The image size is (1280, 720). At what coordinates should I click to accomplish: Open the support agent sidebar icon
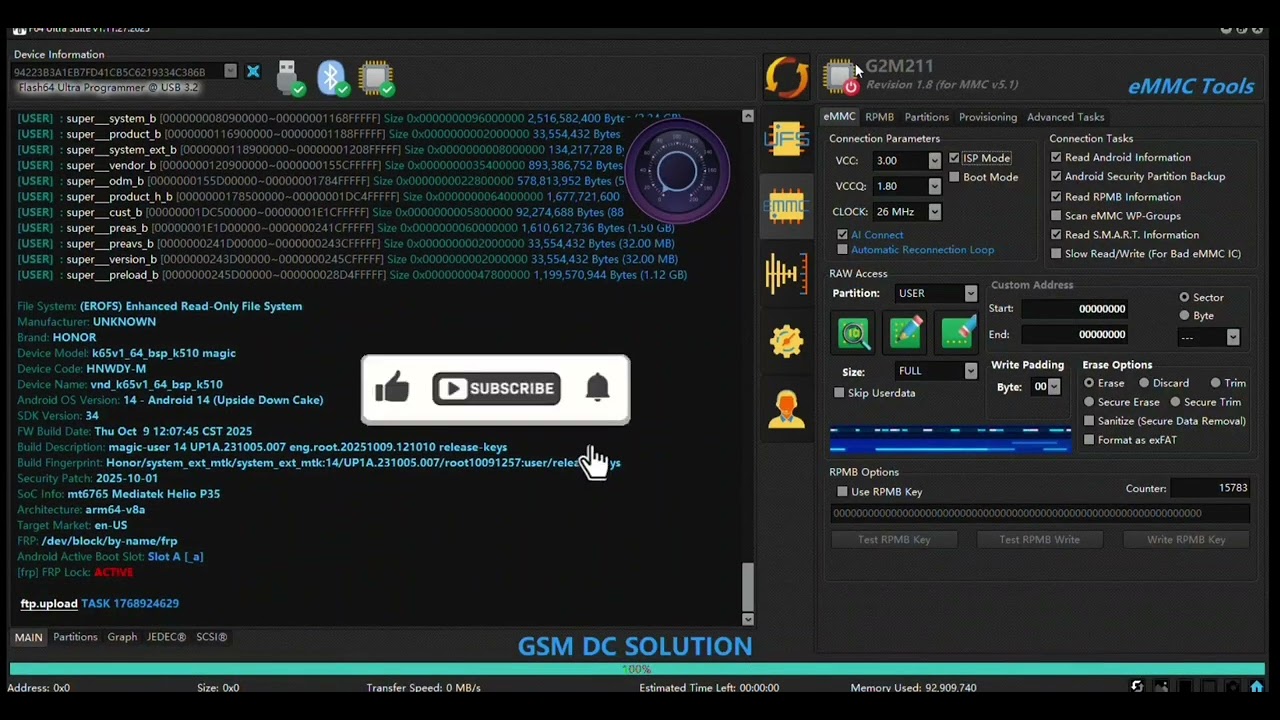point(786,408)
